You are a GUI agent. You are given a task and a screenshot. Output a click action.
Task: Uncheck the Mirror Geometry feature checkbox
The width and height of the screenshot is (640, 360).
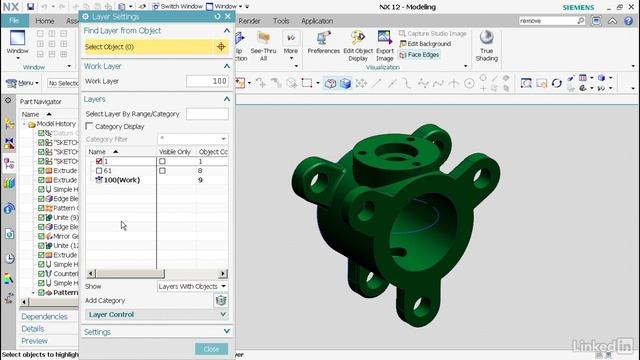[41, 236]
